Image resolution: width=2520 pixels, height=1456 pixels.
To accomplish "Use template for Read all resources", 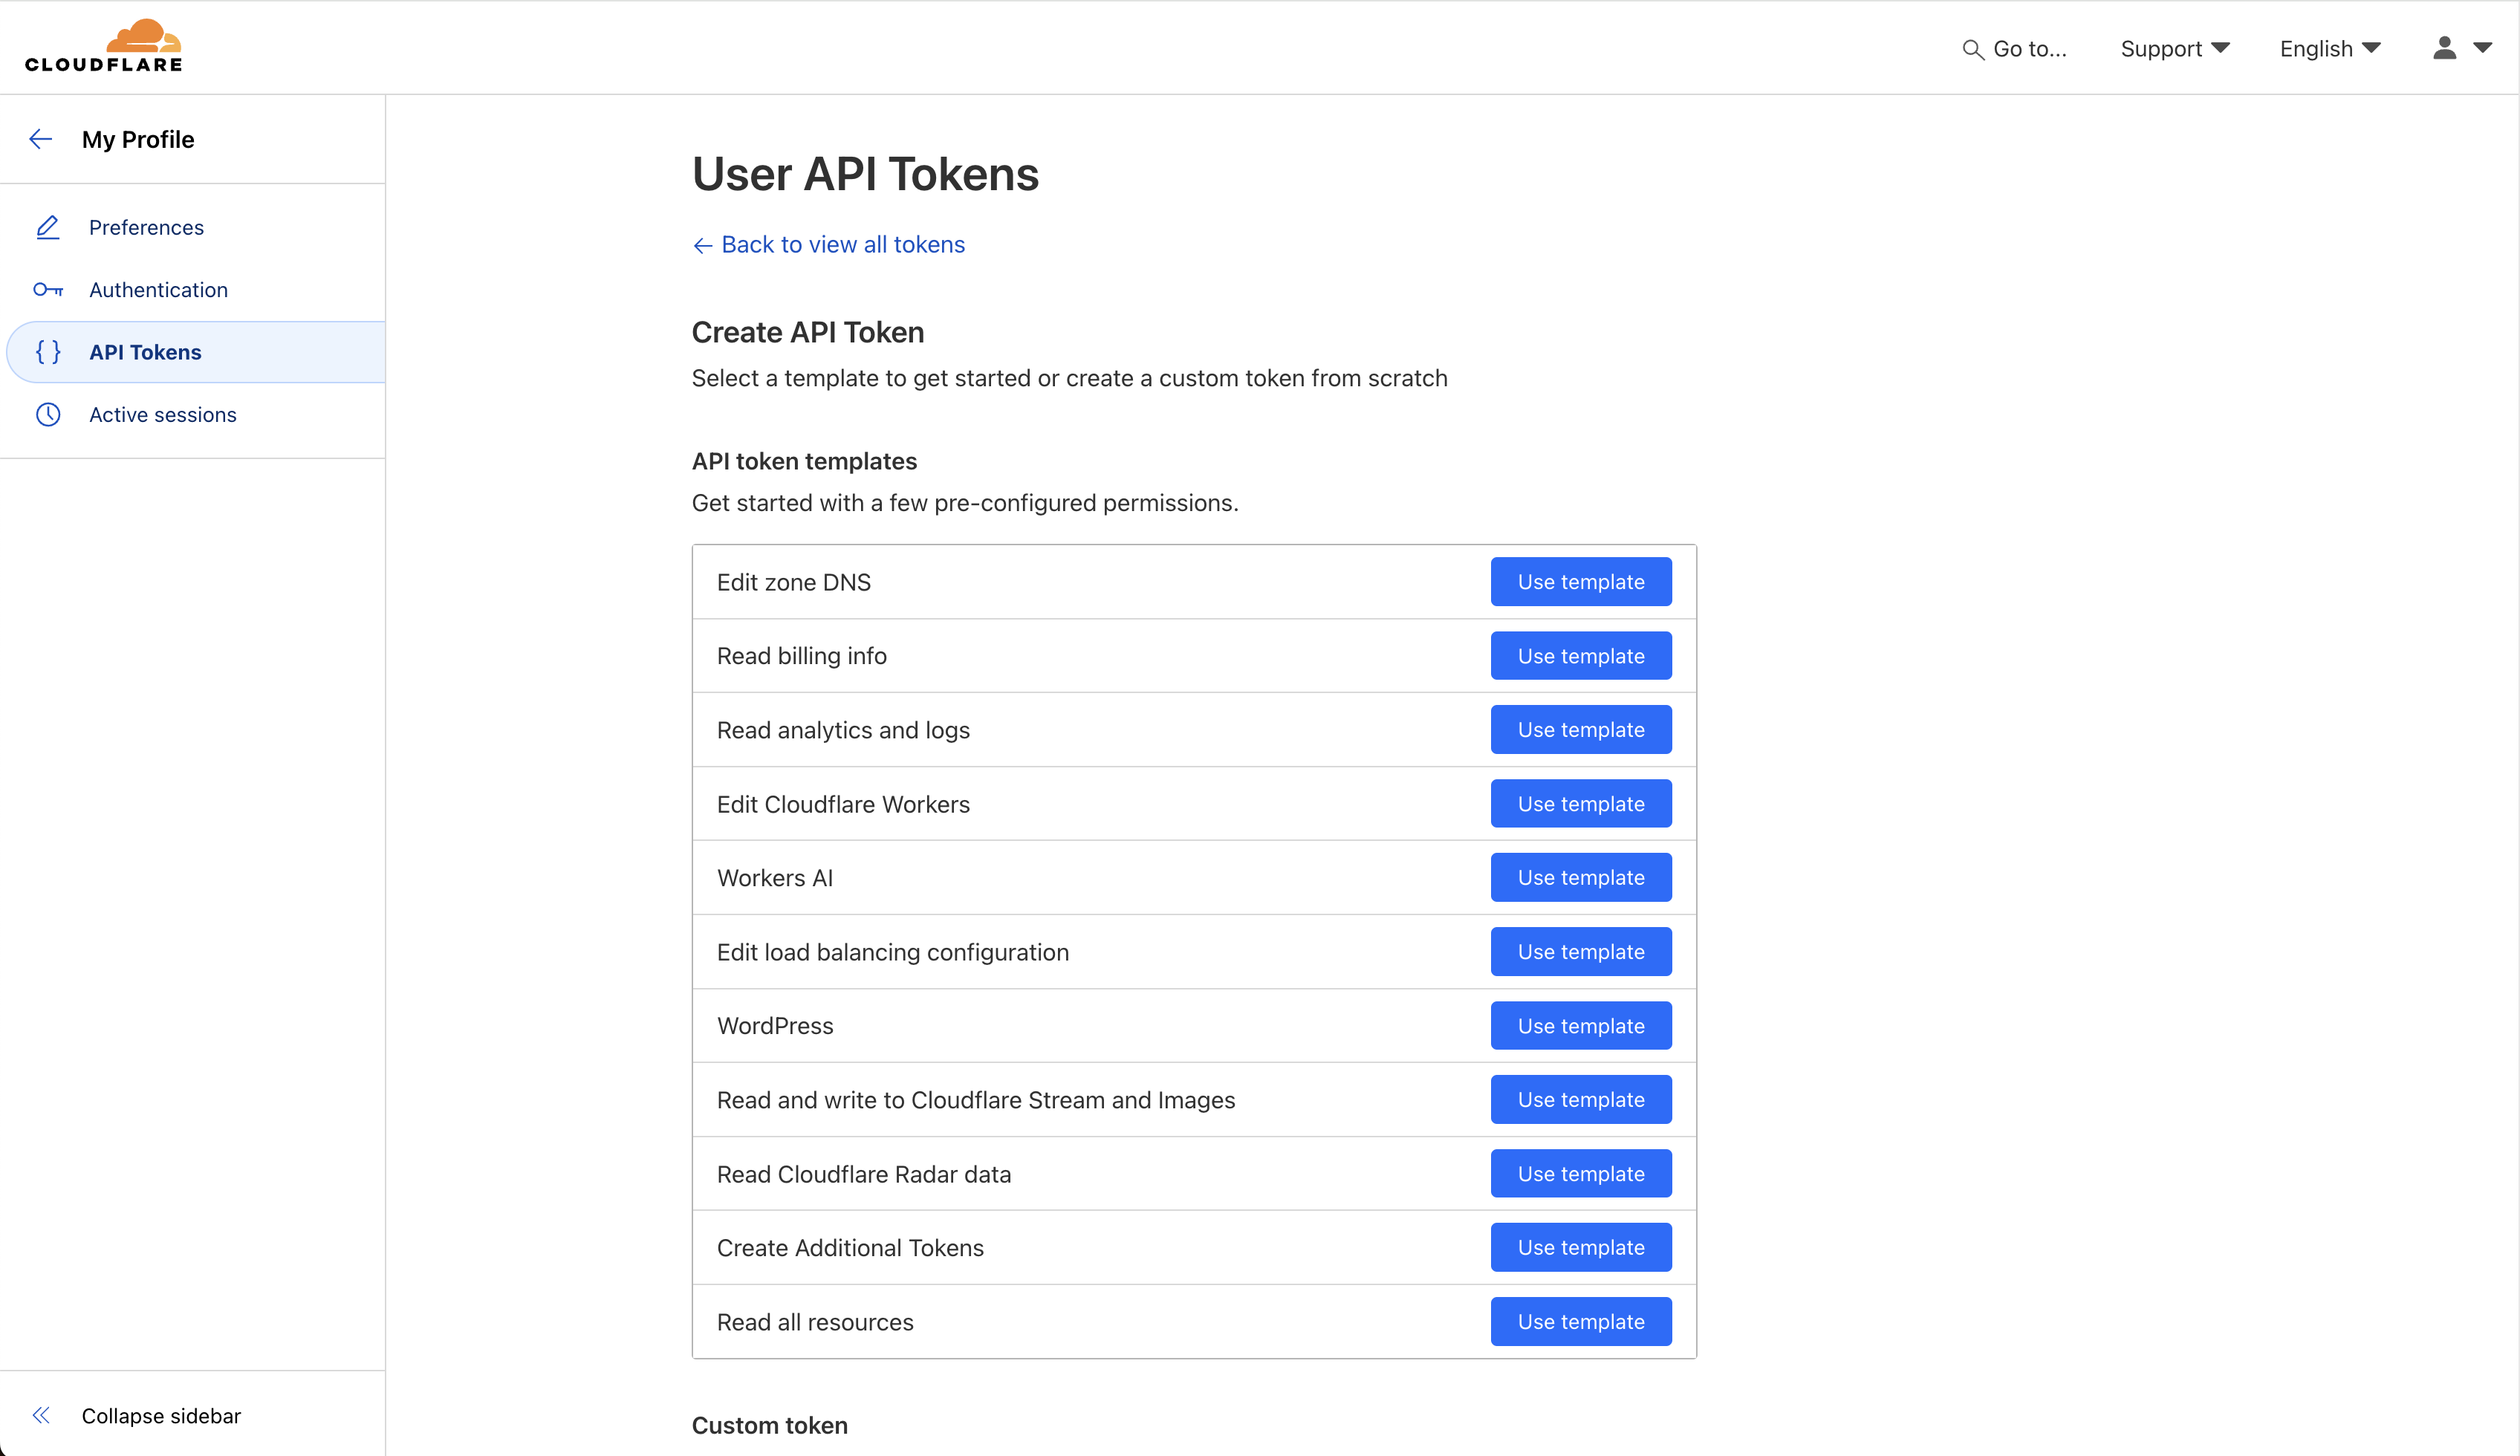I will coord(1580,1321).
